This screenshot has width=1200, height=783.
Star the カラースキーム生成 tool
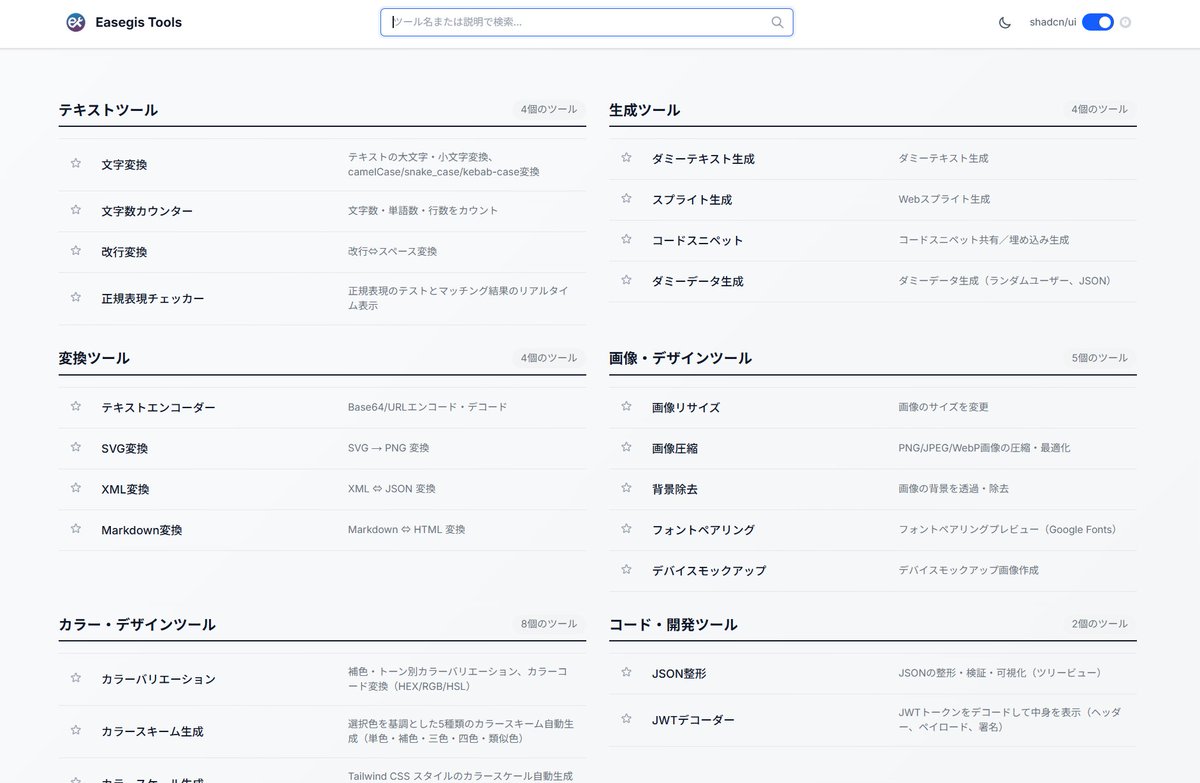click(76, 730)
